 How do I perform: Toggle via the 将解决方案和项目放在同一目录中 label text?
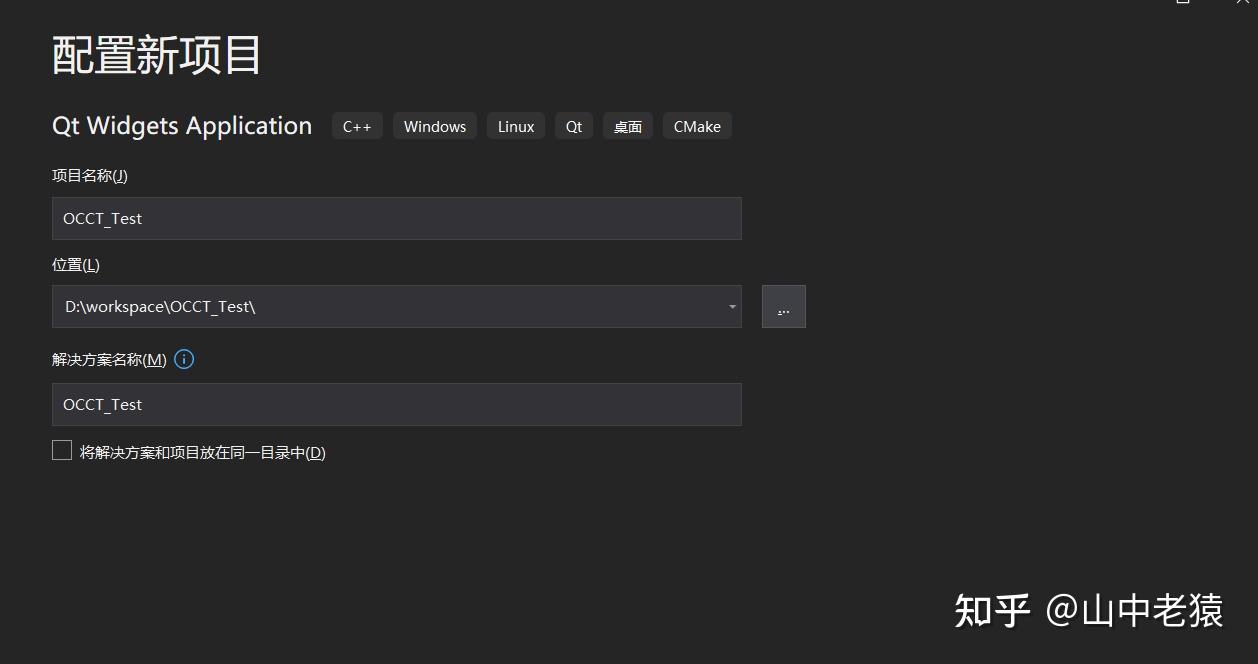tap(203, 452)
